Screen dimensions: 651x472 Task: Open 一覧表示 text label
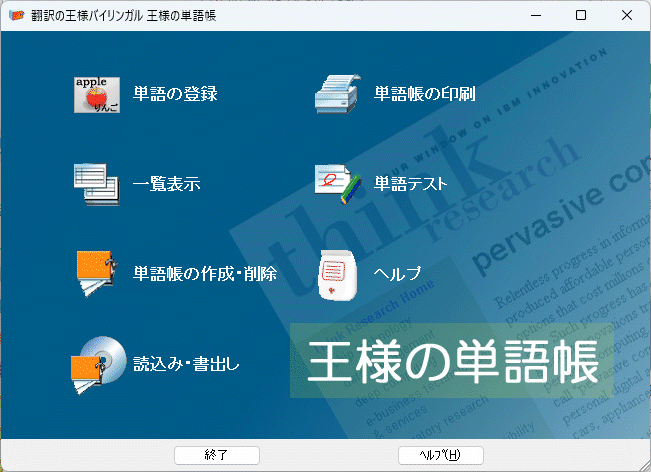point(167,183)
